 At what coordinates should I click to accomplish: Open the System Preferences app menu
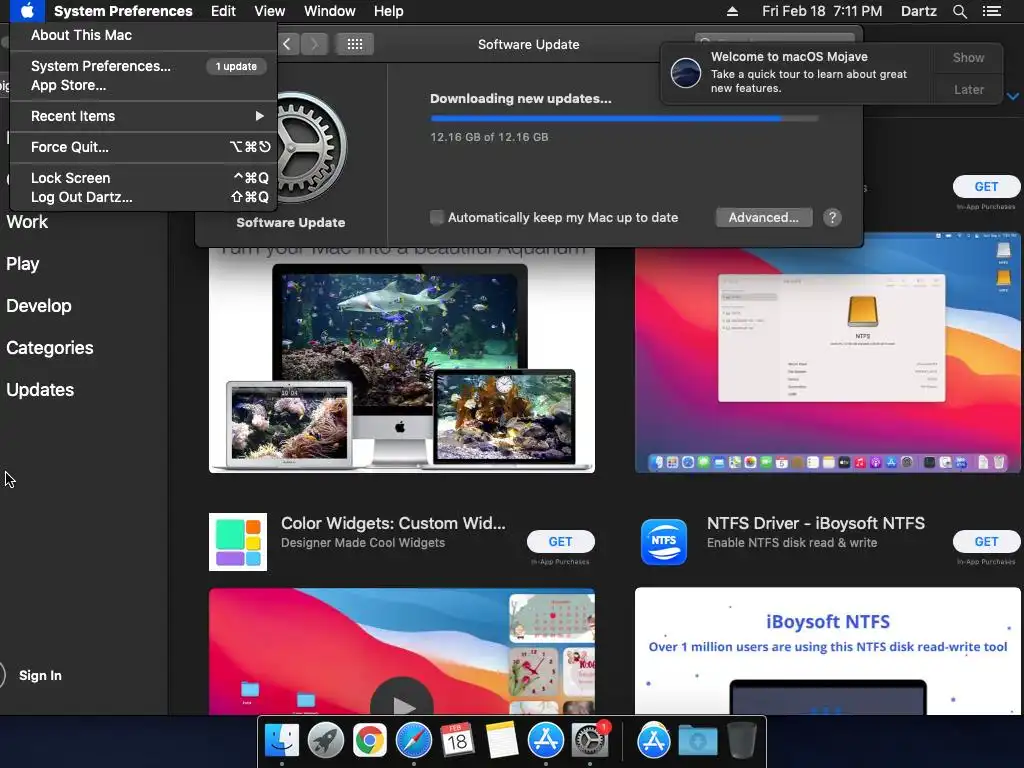(123, 11)
